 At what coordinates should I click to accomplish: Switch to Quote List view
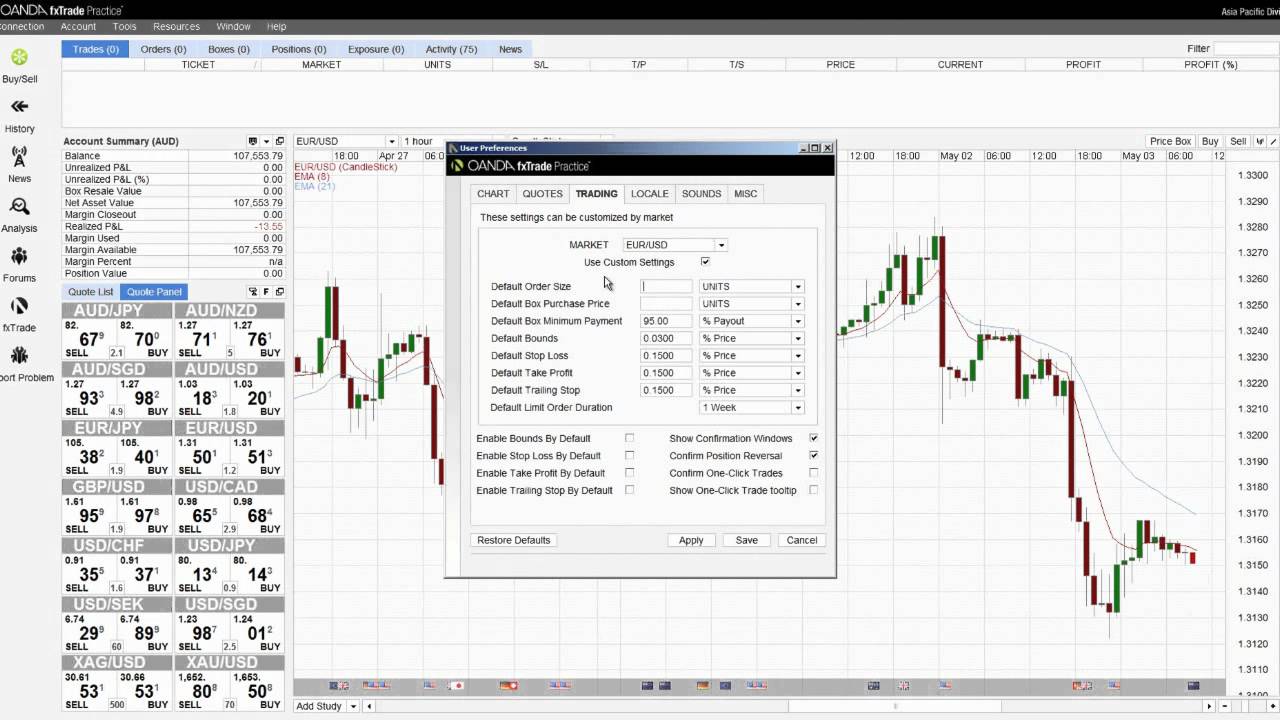(x=90, y=292)
